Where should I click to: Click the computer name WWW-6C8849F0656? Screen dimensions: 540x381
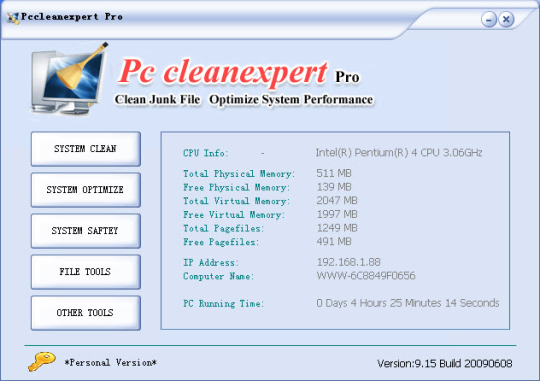pyautogui.click(x=366, y=276)
